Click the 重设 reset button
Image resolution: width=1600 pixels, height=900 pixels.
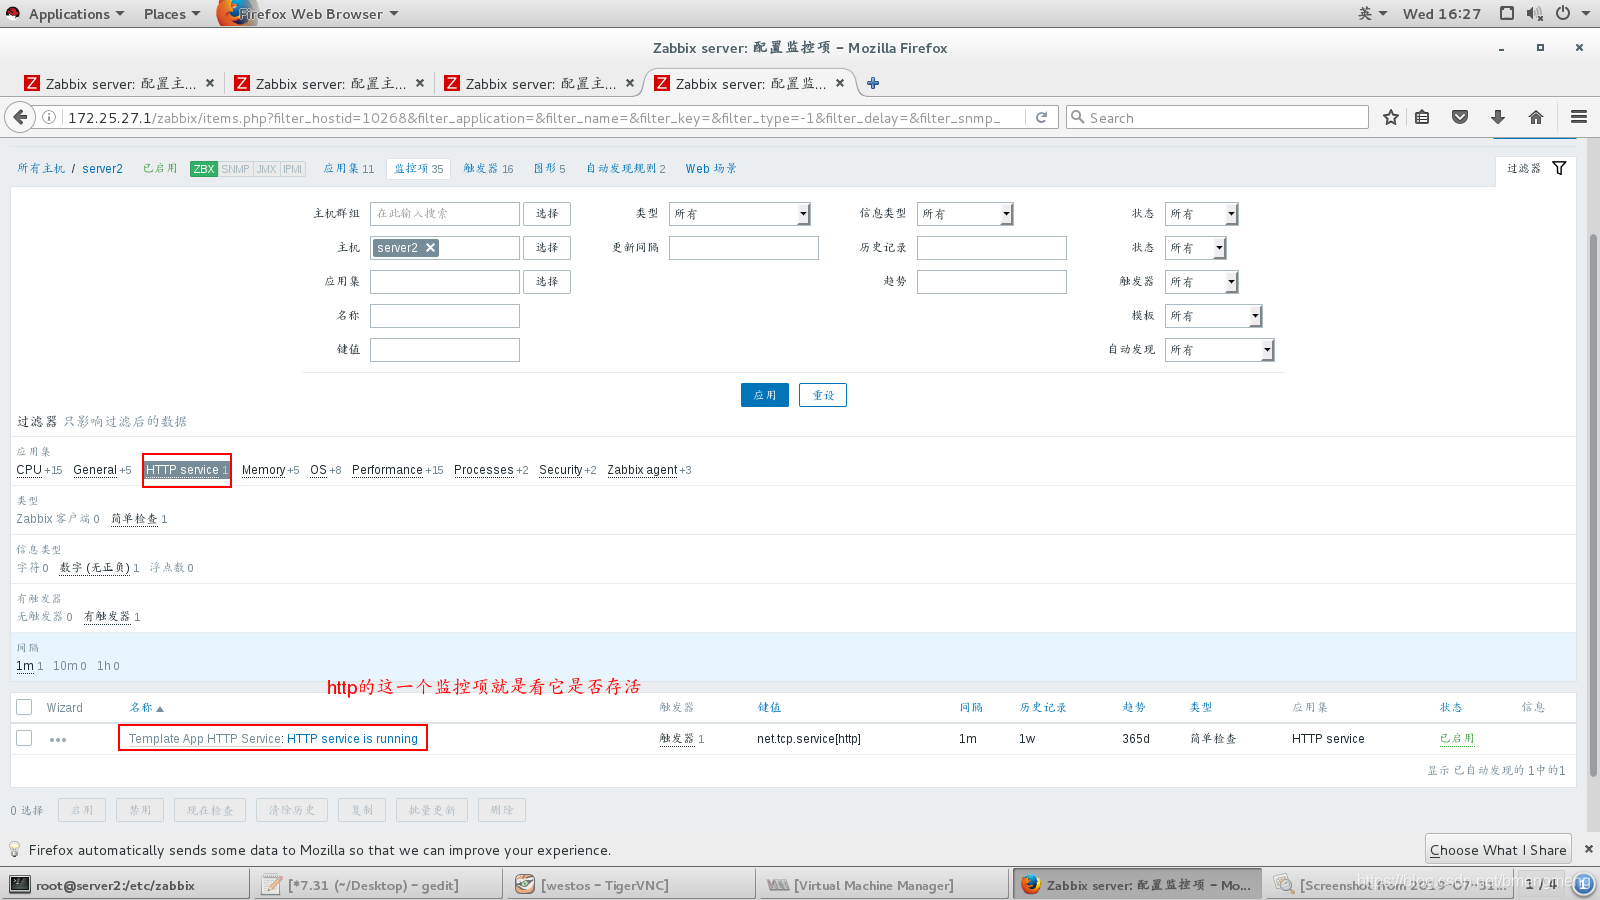coord(823,395)
